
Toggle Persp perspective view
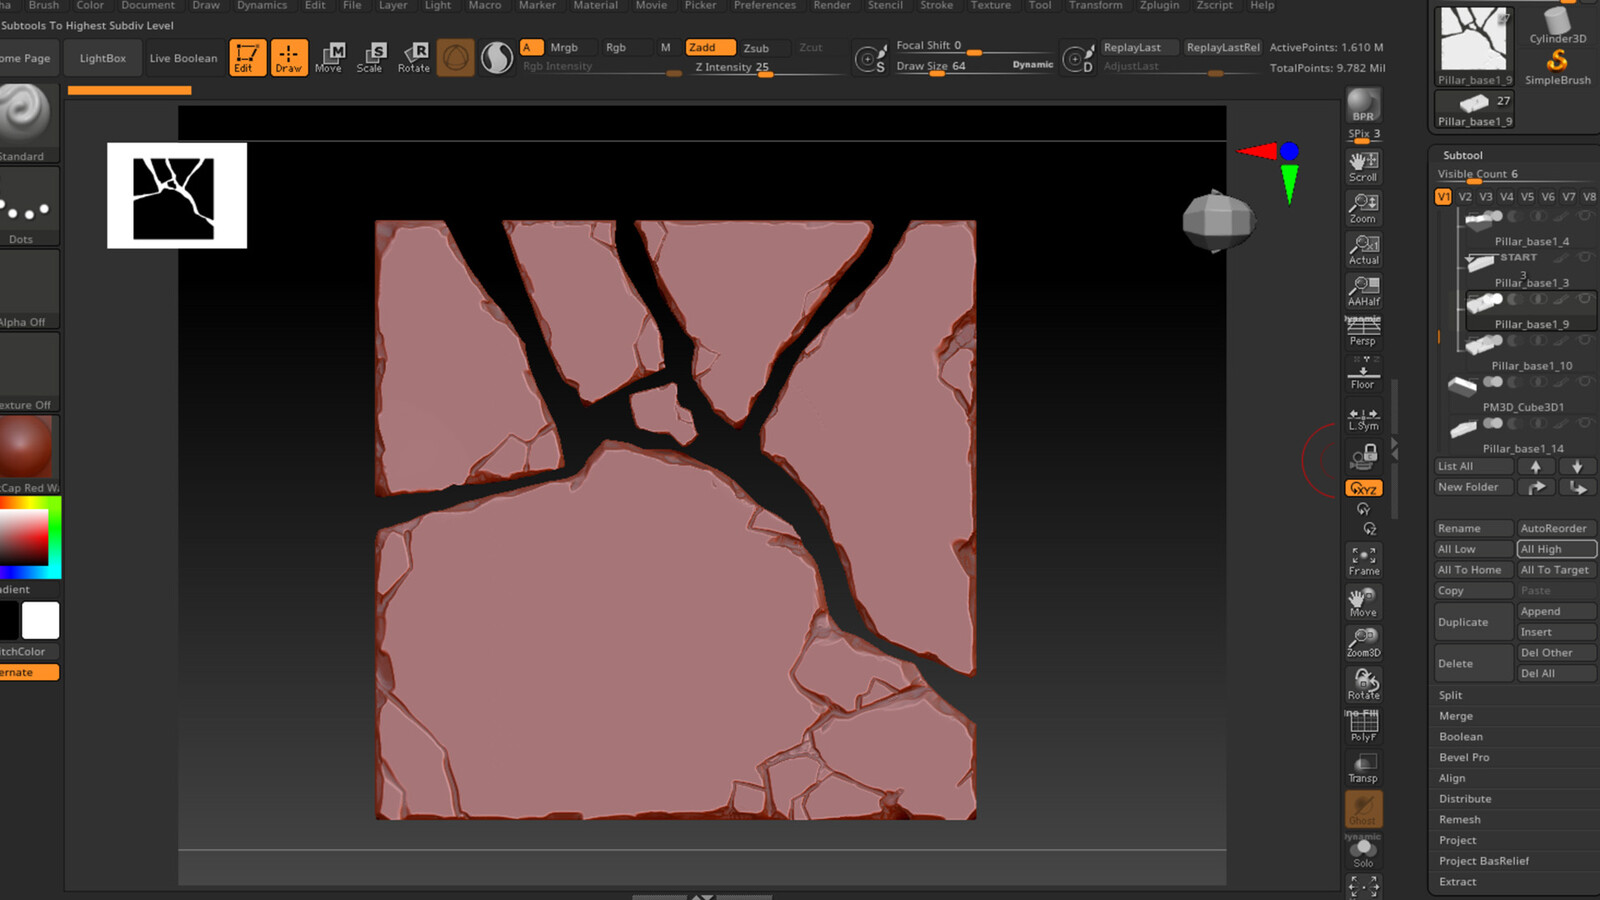[1363, 330]
